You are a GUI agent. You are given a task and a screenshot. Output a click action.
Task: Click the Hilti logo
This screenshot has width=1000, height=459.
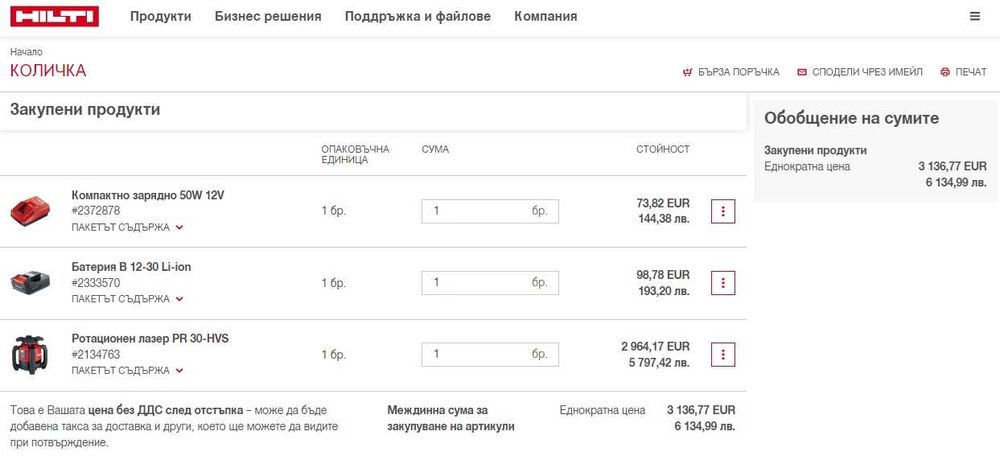(55, 16)
